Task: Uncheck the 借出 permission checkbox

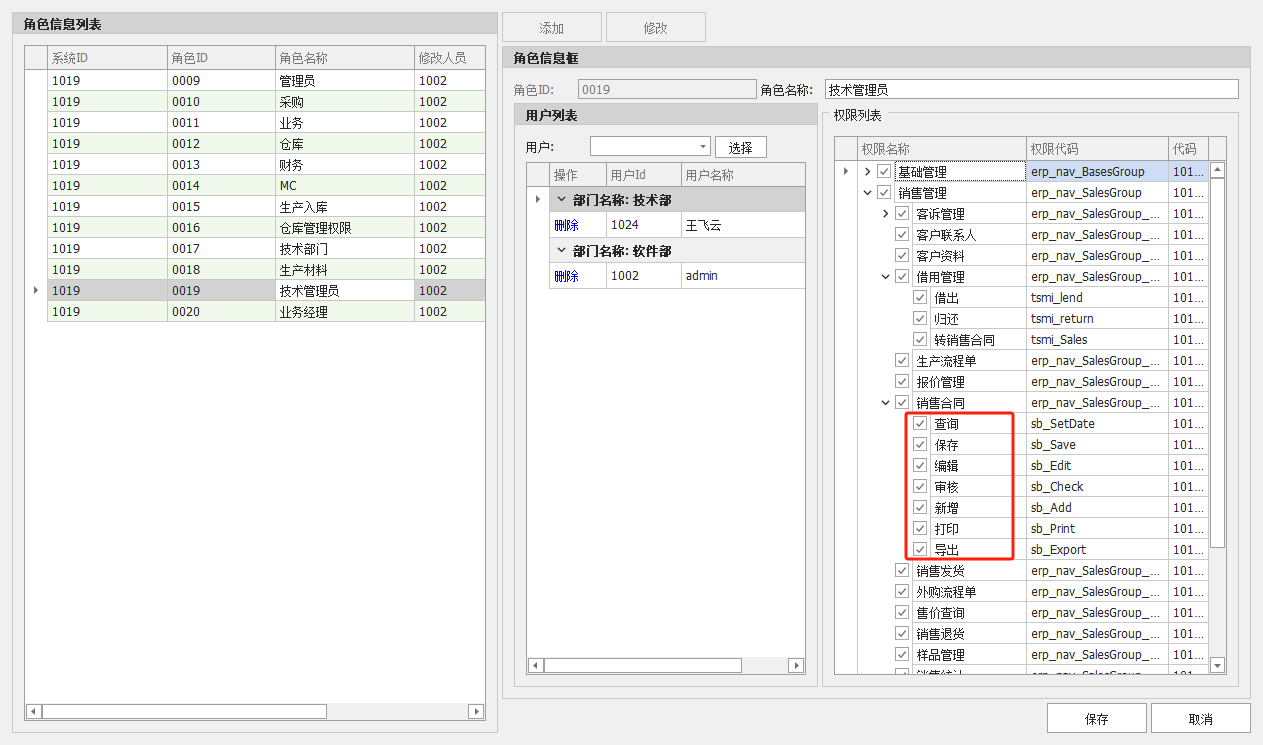Action: coord(920,298)
